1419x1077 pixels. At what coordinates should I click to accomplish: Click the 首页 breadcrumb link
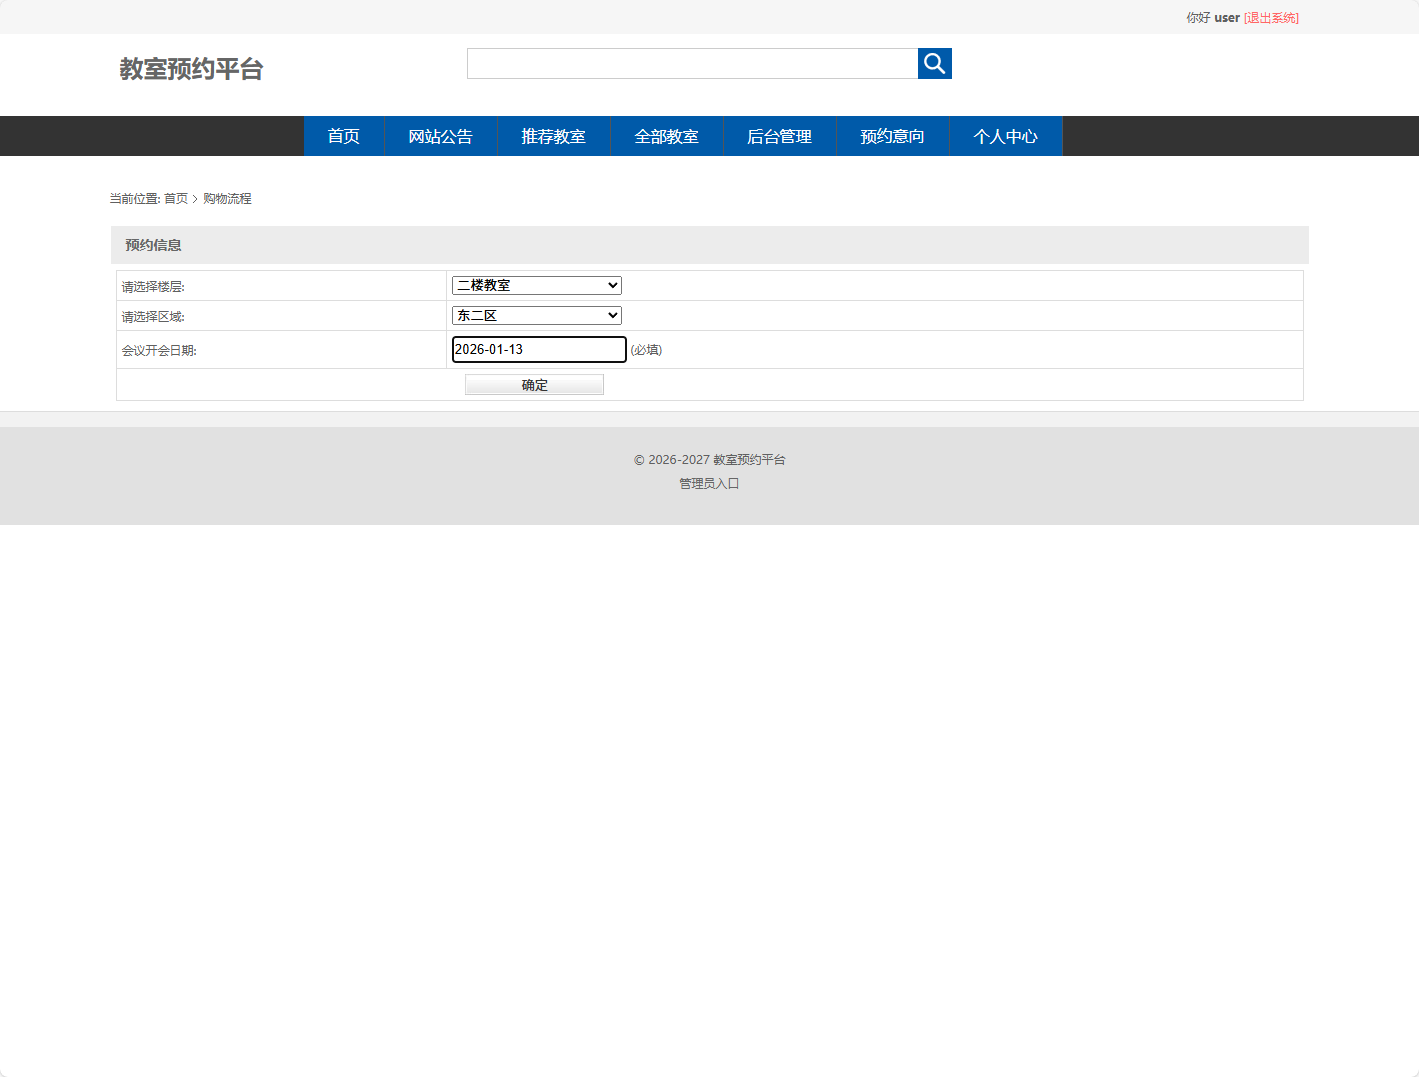point(176,199)
